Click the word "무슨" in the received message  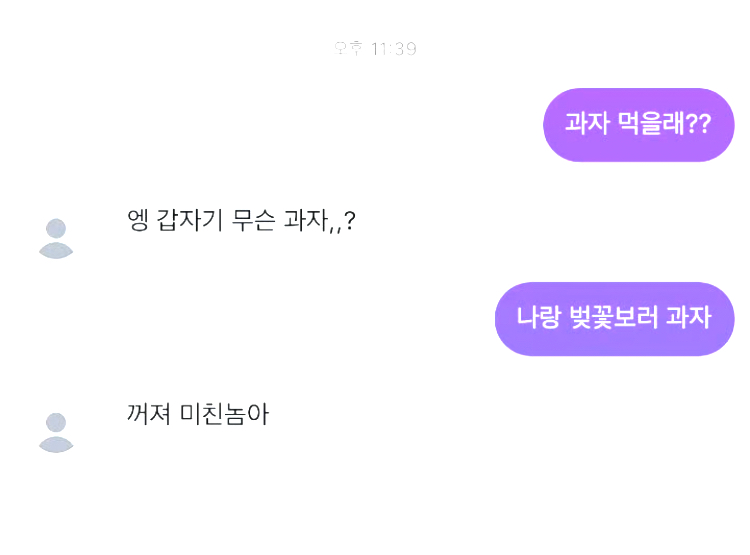(257, 220)
